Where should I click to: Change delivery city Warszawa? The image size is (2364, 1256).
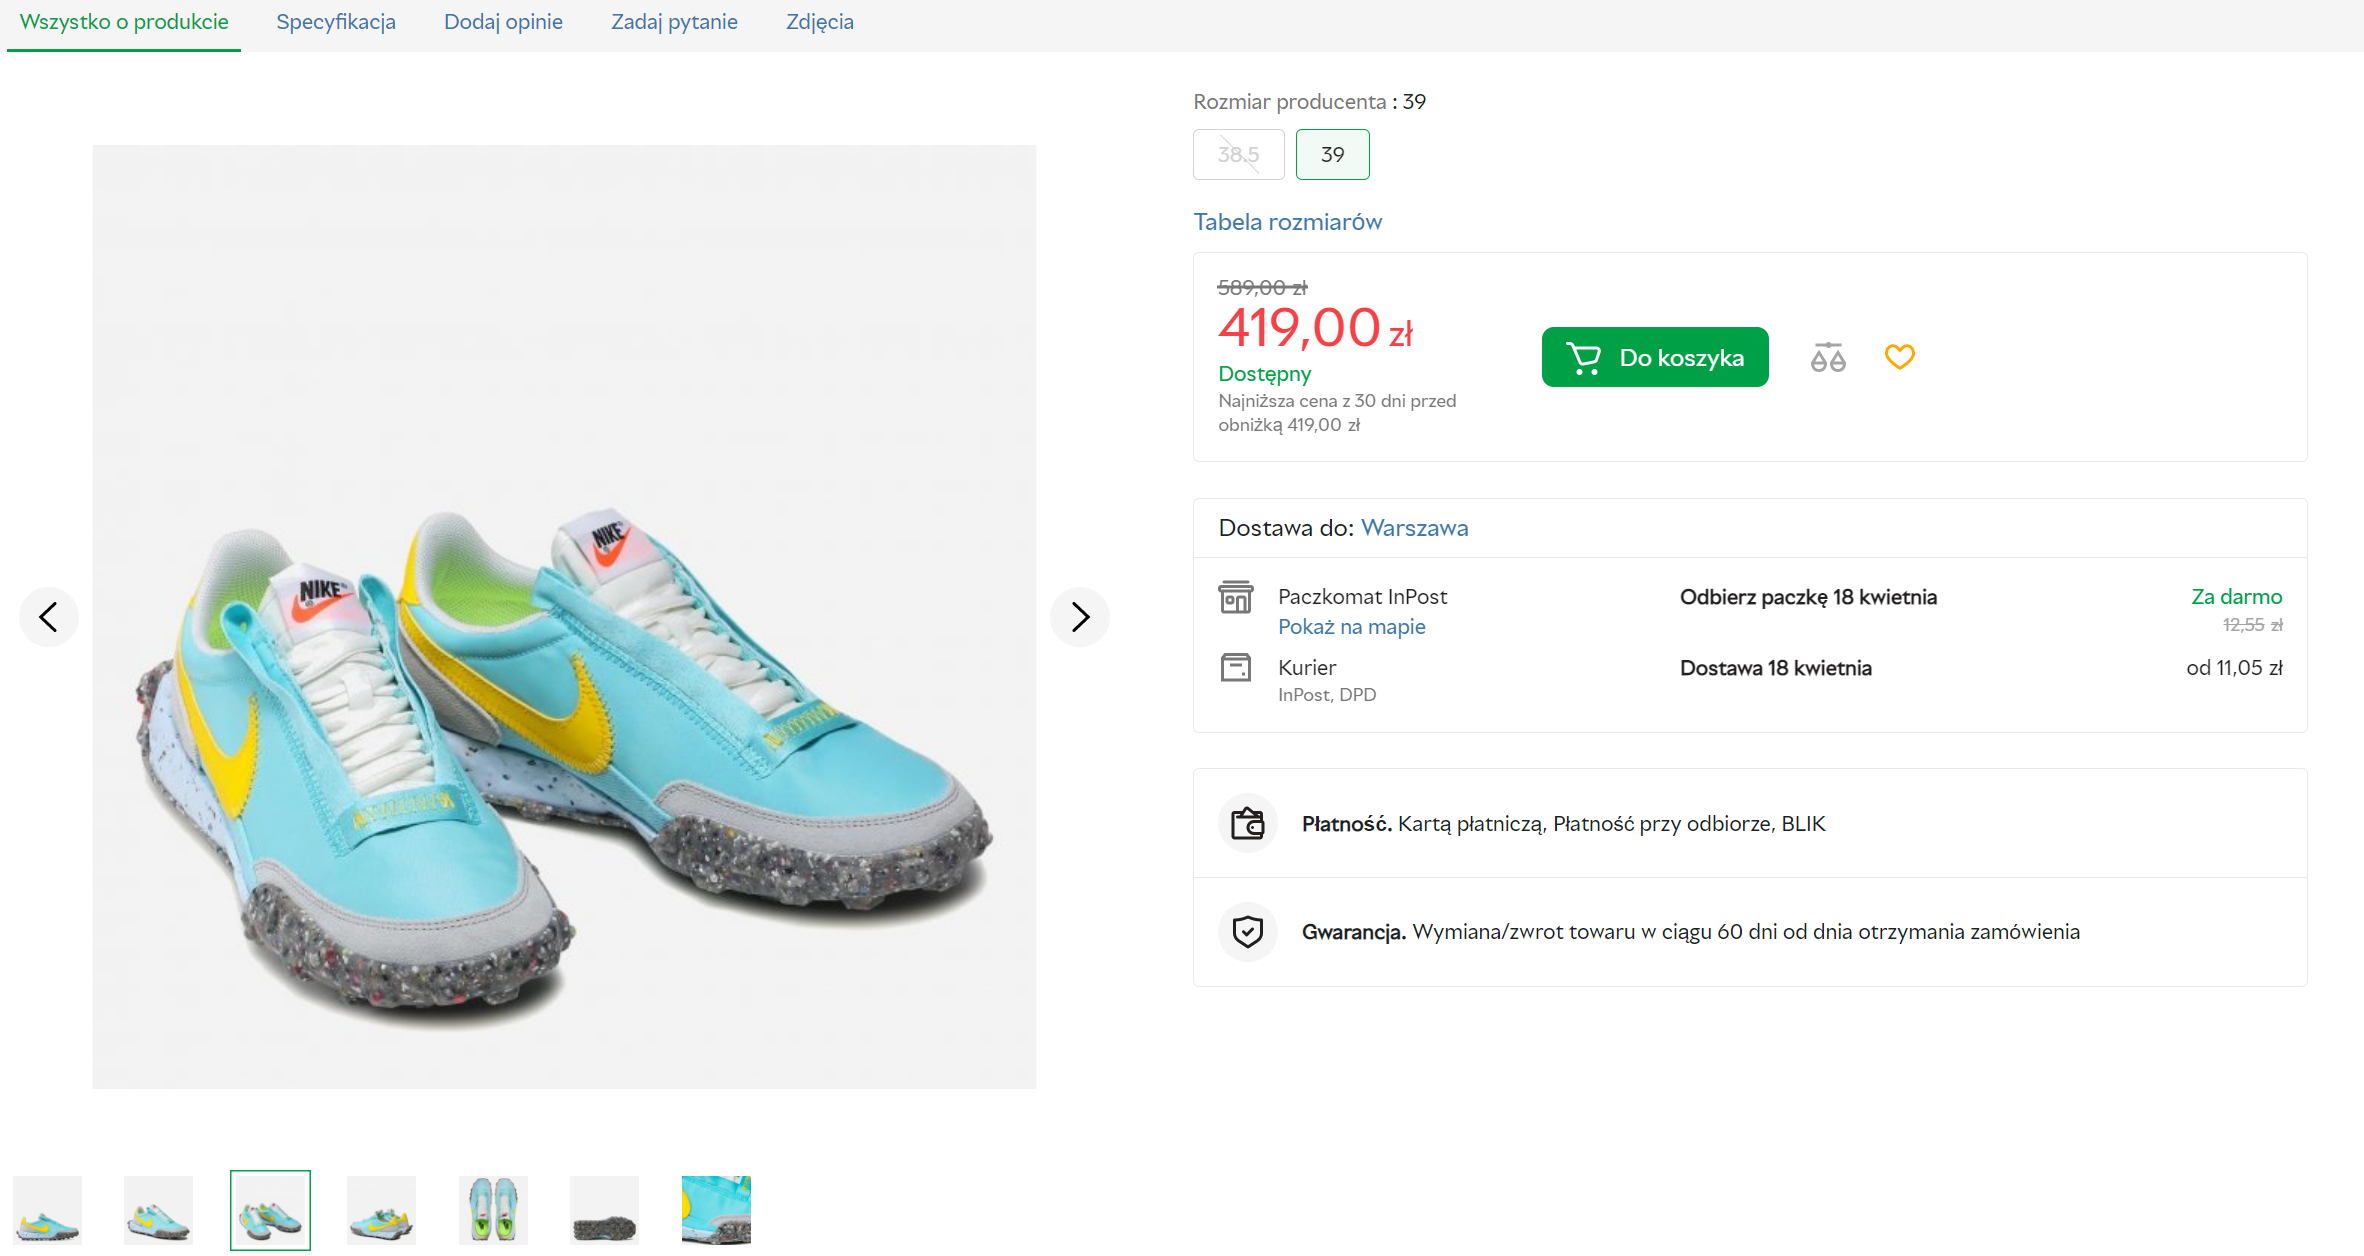click(1414, 528)
